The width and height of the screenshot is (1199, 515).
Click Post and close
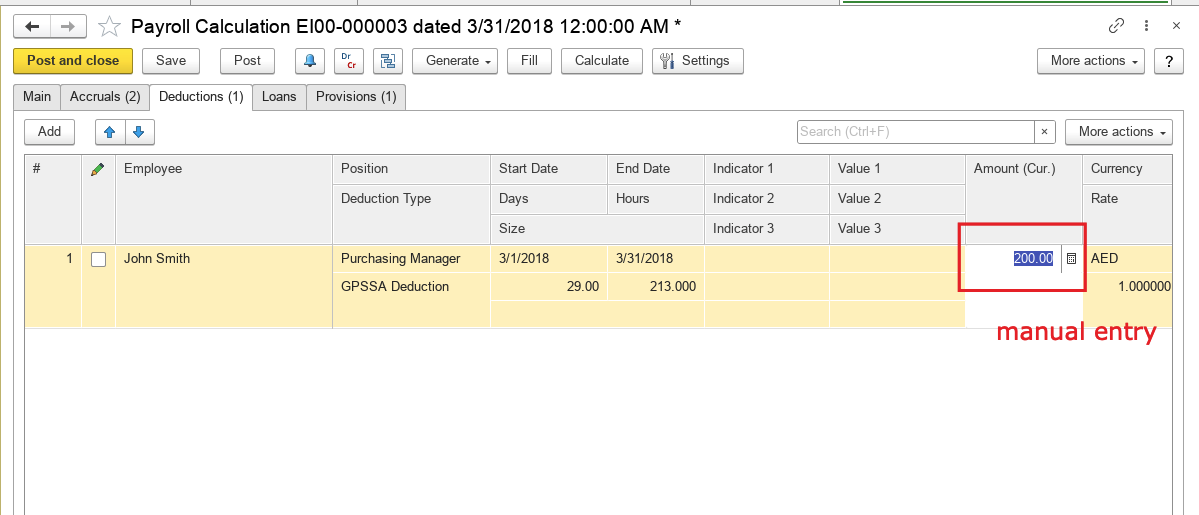pyautogui.click(x=73, y=61)
